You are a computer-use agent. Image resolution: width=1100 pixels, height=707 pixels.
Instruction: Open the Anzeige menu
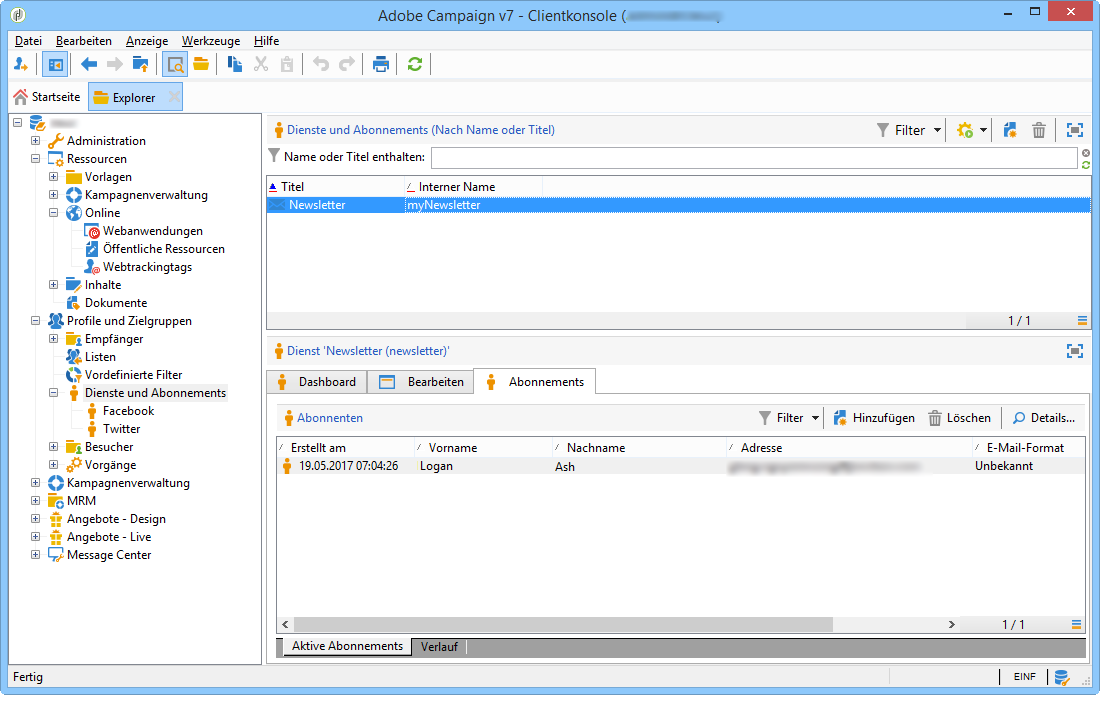coord(147,41)
